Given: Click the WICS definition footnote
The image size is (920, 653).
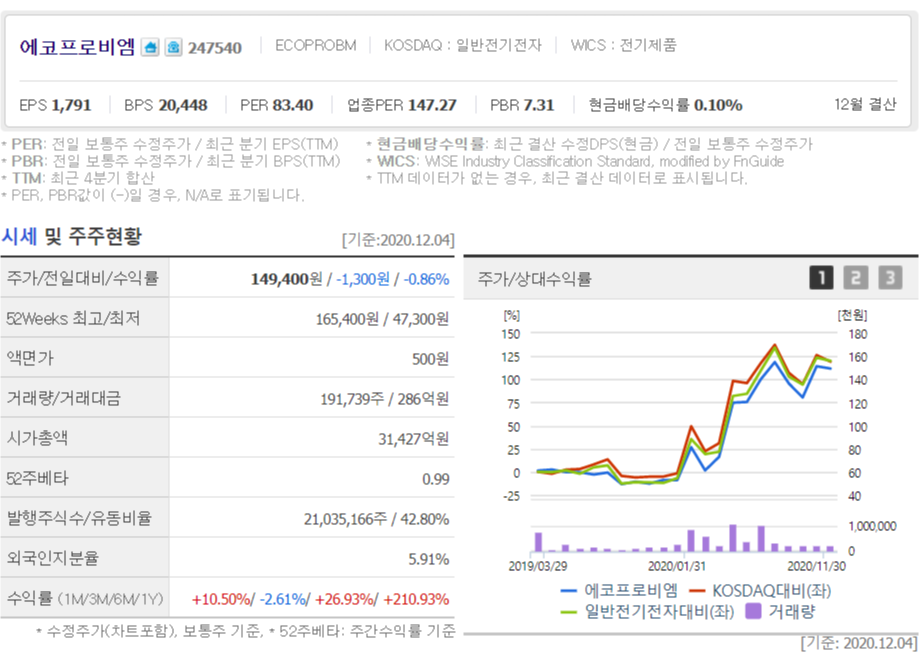Looking at the screenshot, I should click(x=575, y=161).
